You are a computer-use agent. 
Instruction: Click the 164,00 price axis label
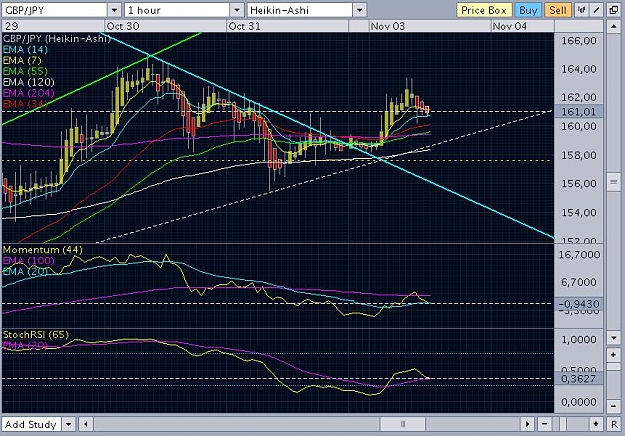click(579, 69)
